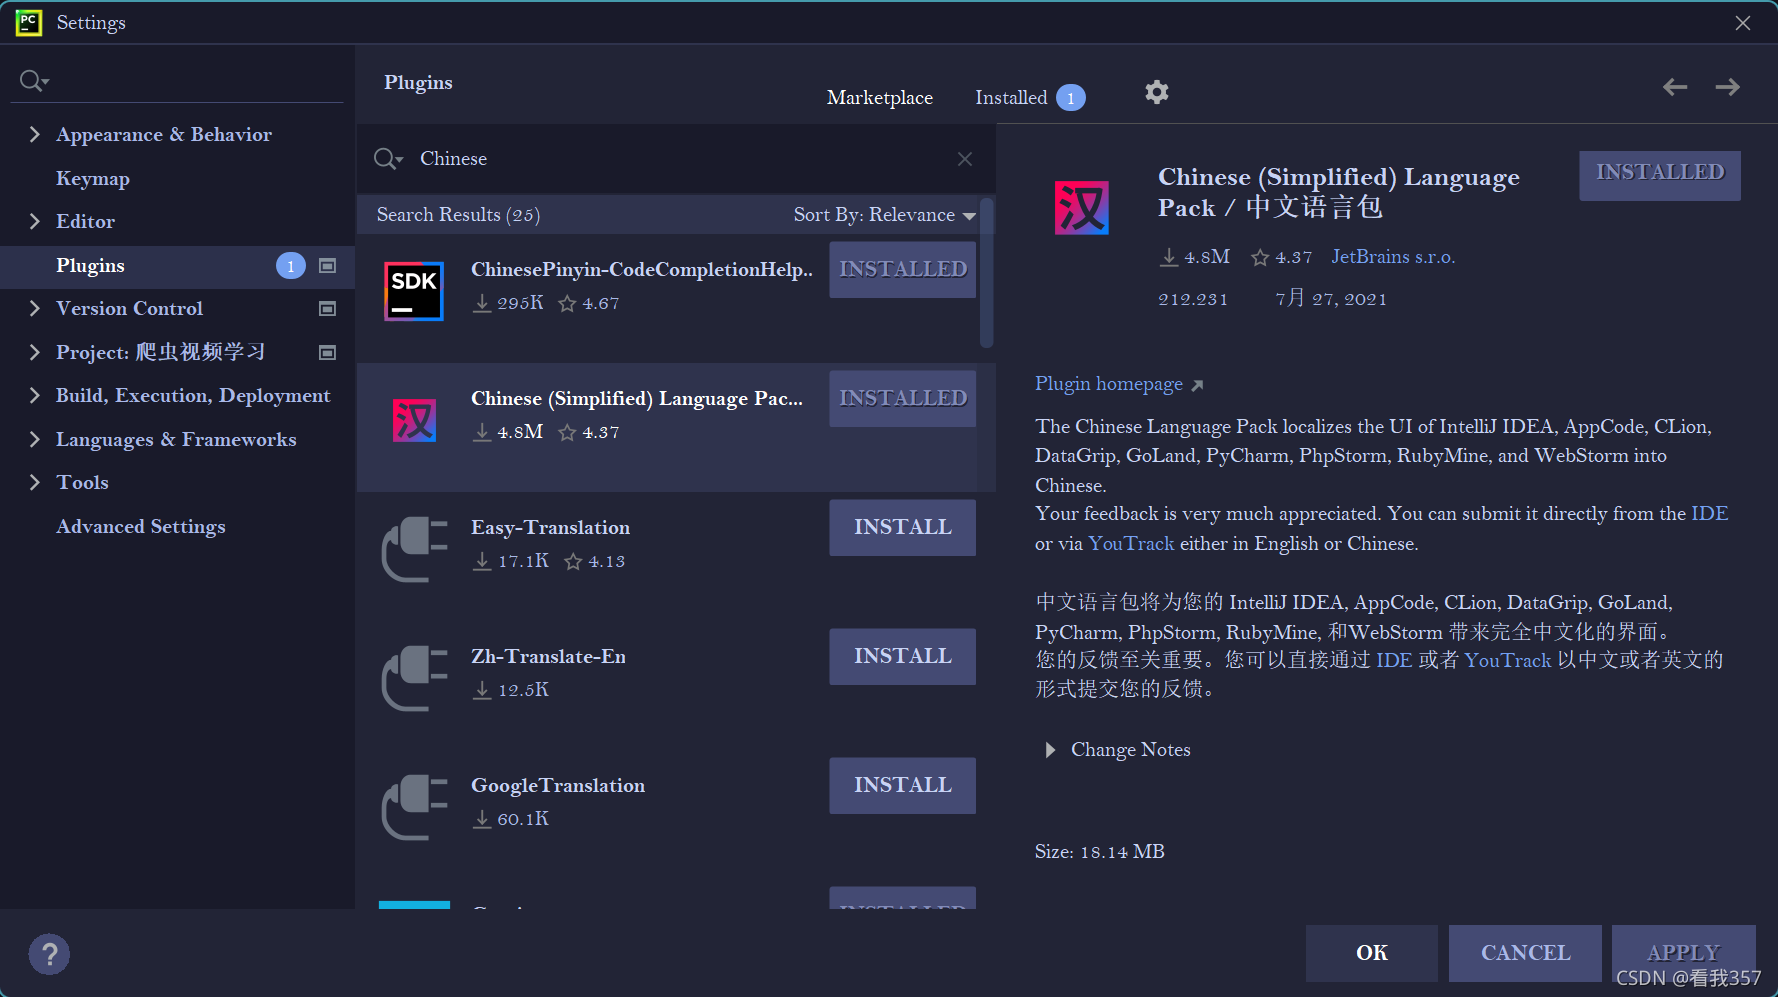Expand Build, Execution, Deployment section
Image resolution: width=1778 pixels, height=997 pixels.
[x=35, y=395]
